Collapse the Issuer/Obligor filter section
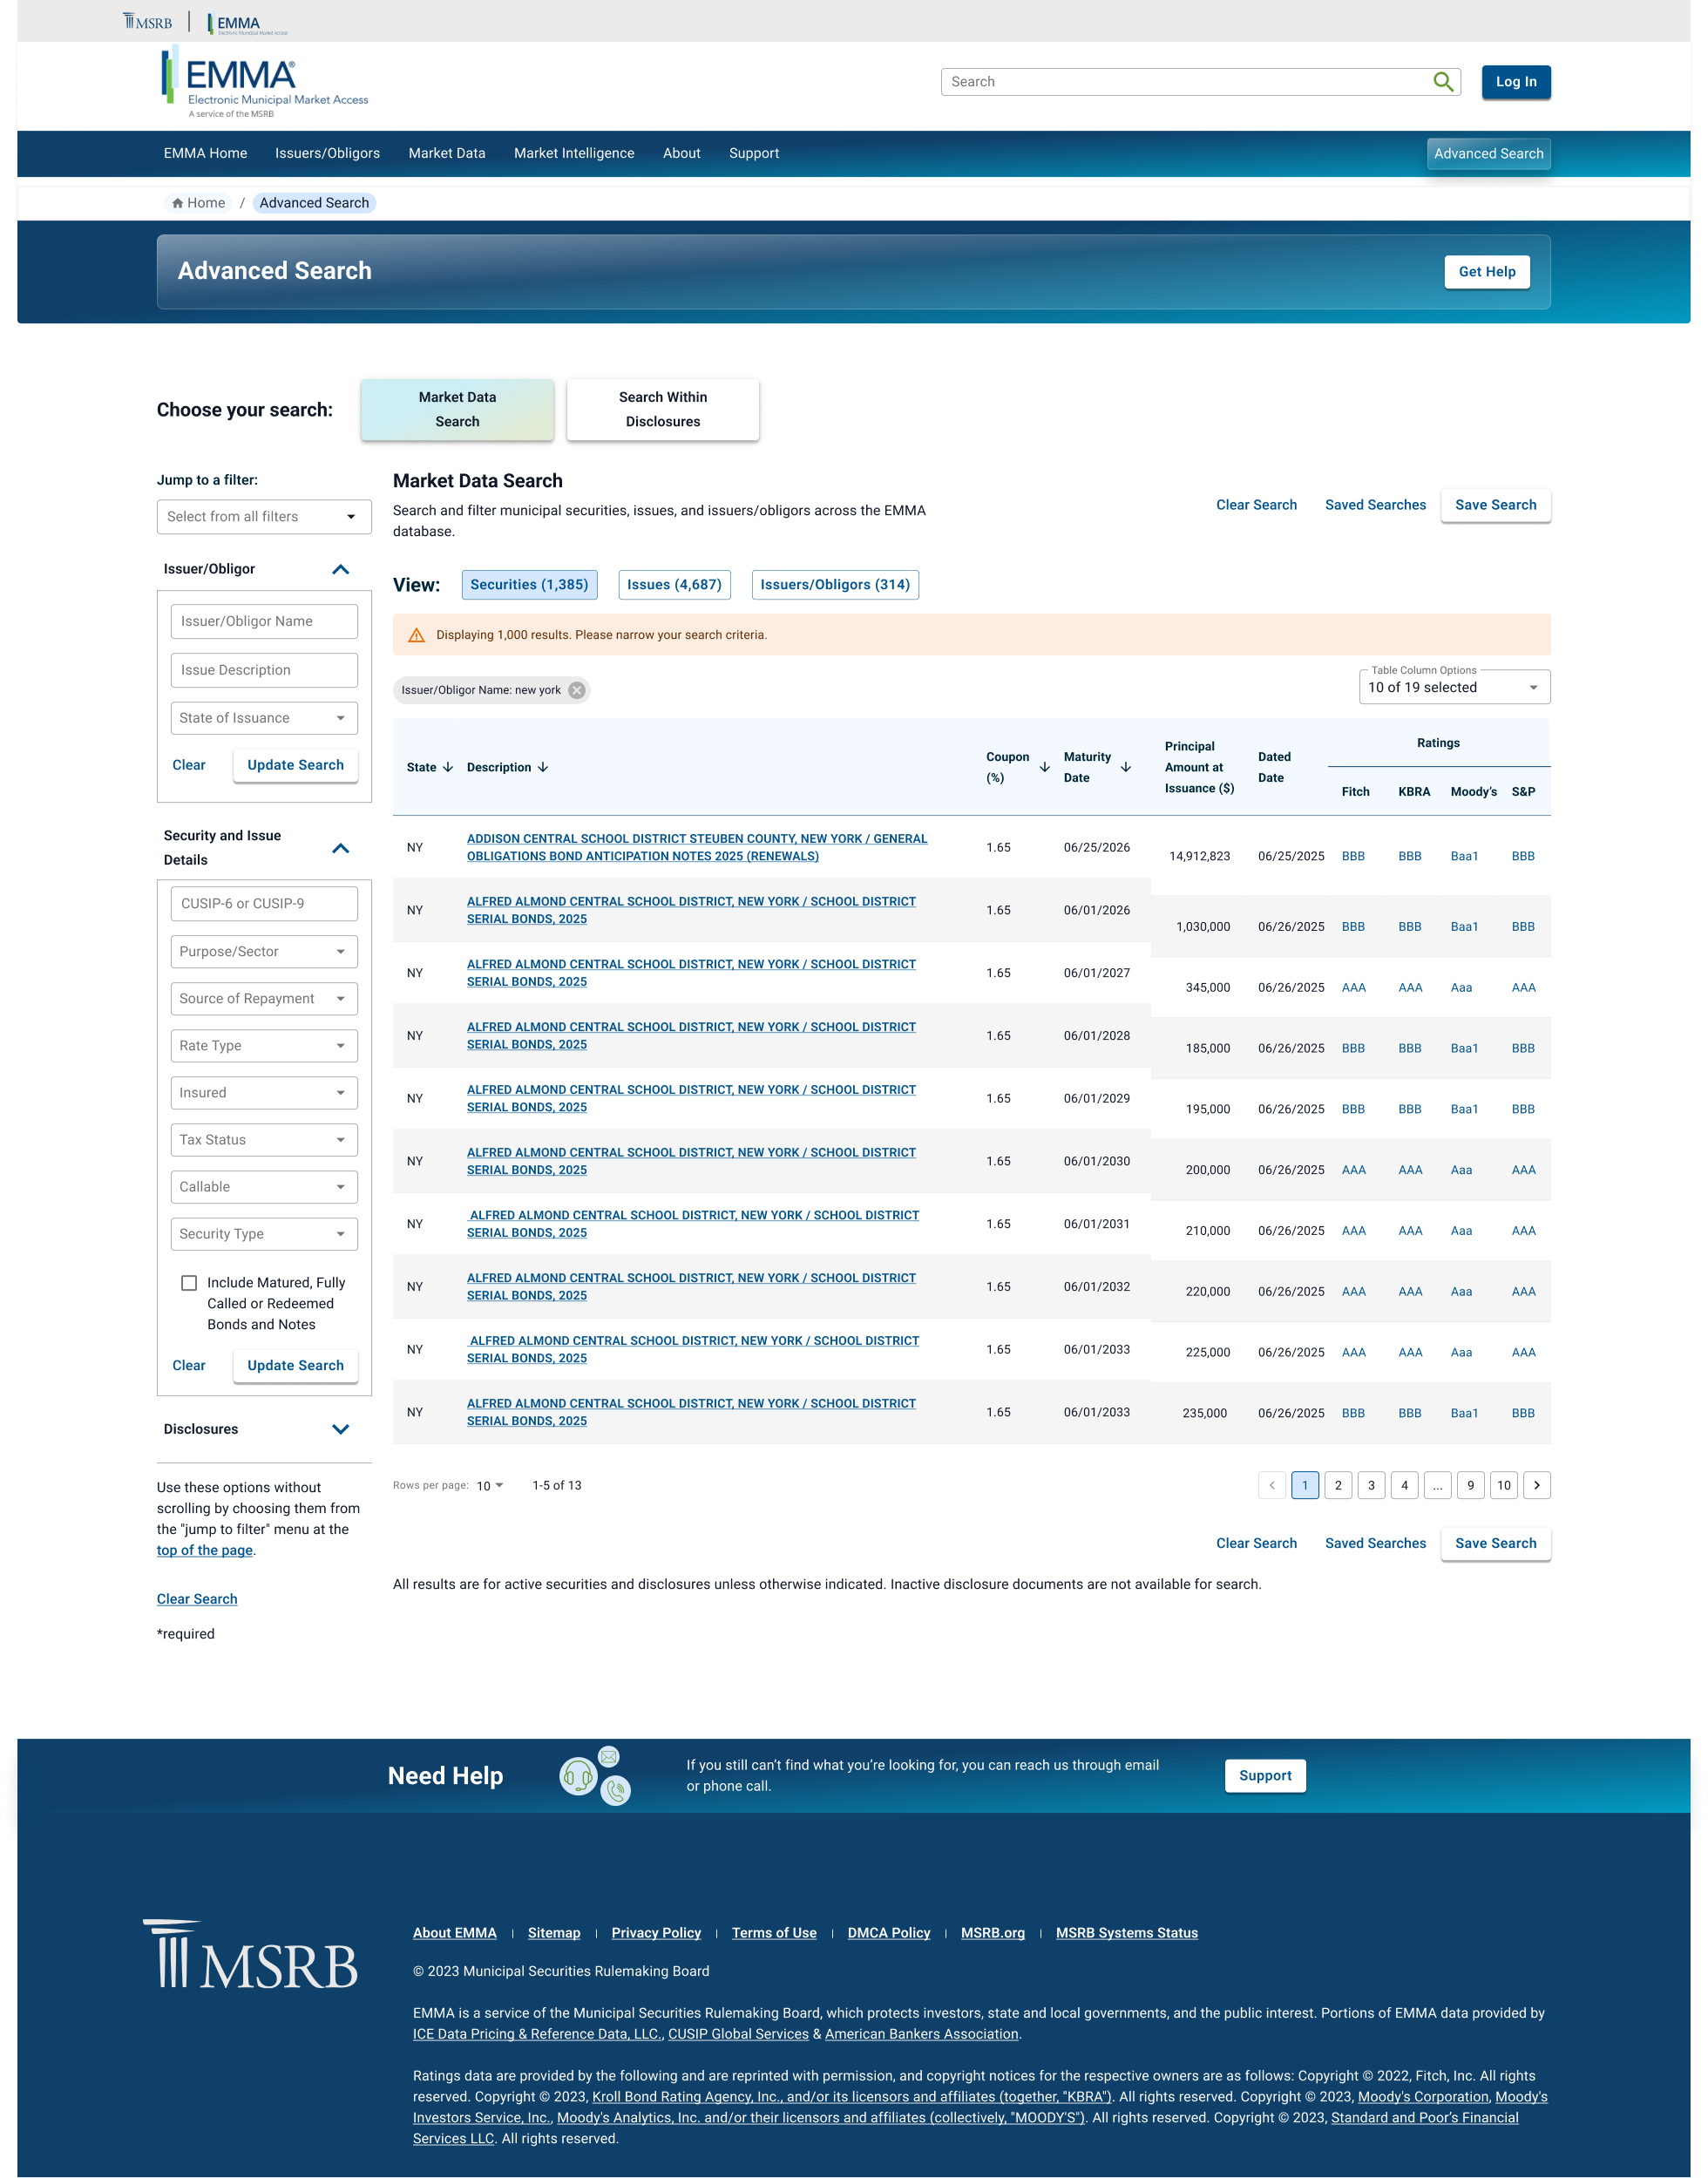 (x=340, y=569)
